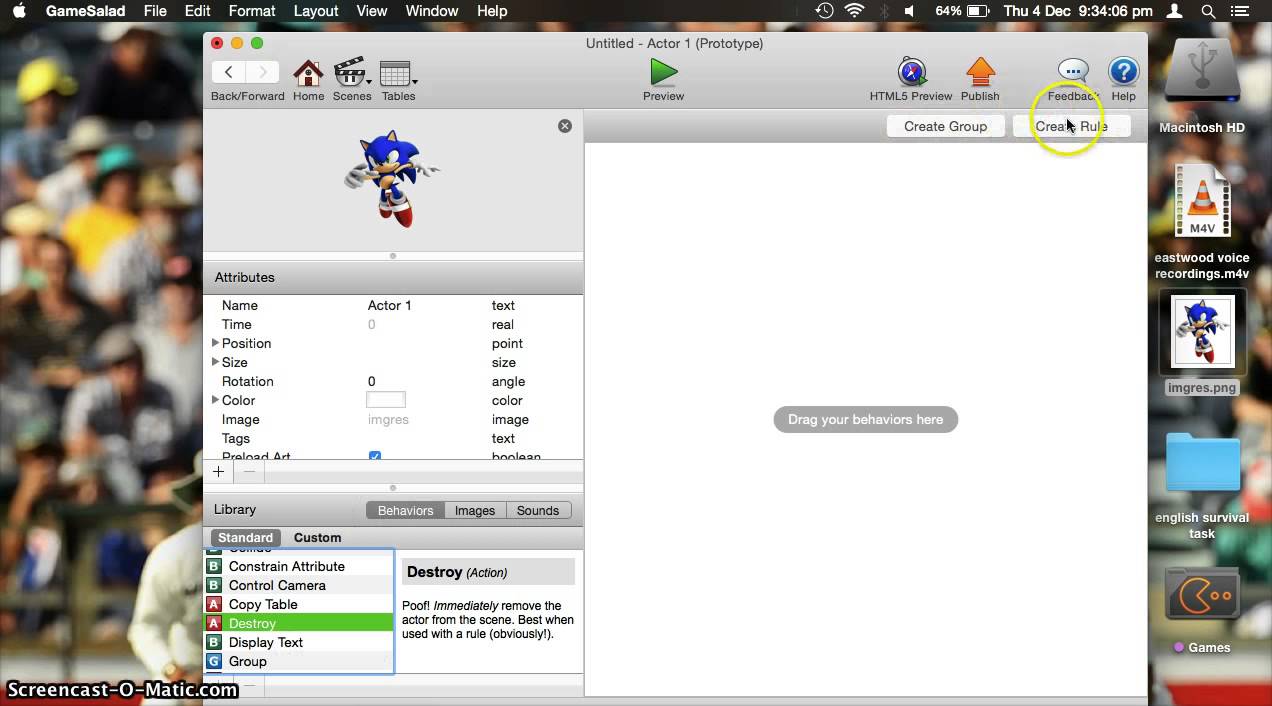Open the Edit menu
Image resolution: width=1272 pixels, height=706 pixels.
197,11
